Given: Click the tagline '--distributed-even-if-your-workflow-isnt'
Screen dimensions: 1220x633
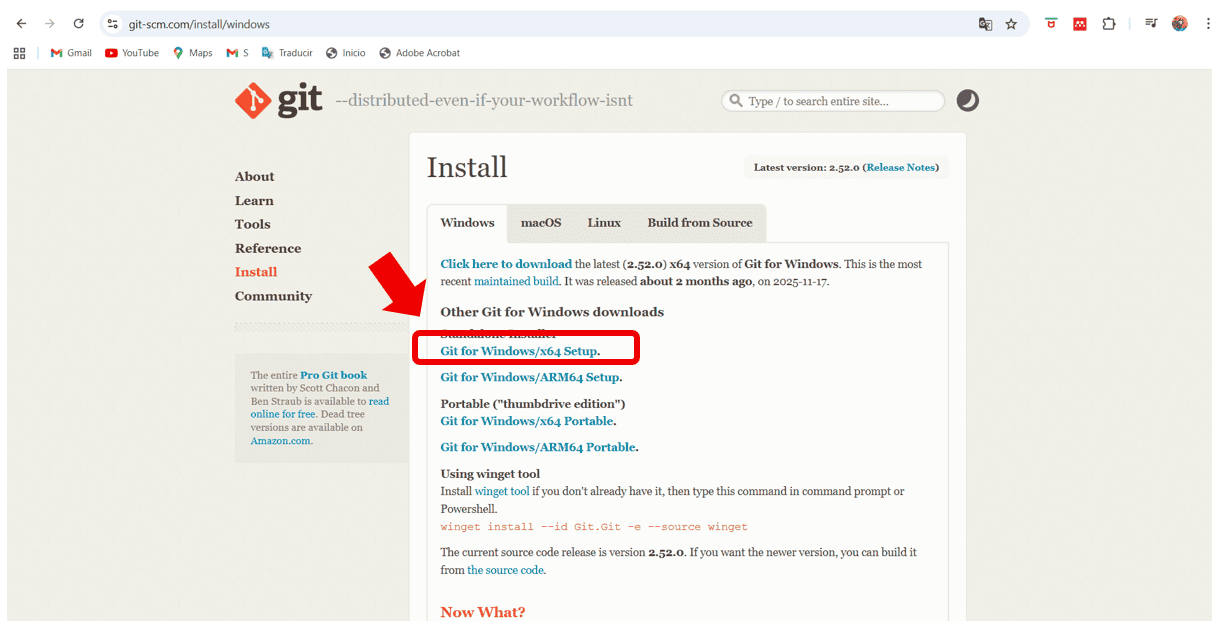Looking at the screenshot, I should pyautogui.click(x=484, y=101).
